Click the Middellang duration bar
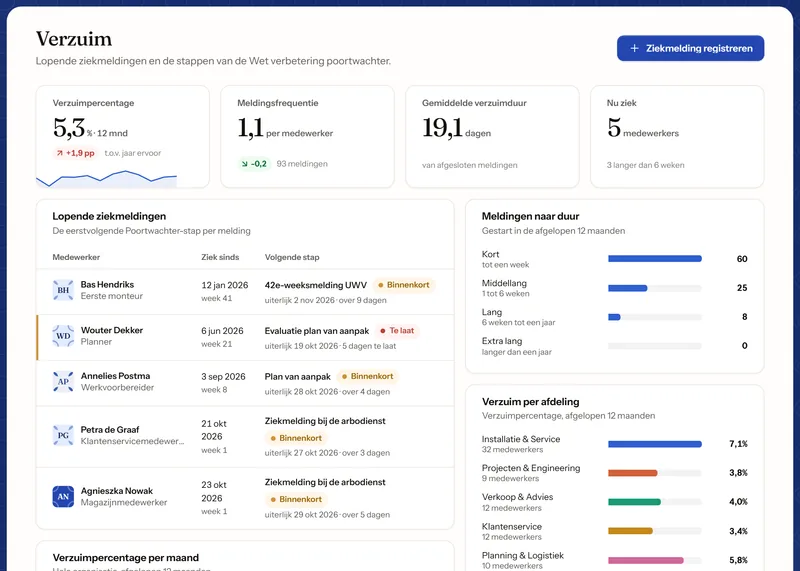The height and width of the screenshot is (571, 800). [x=628, y=288]
